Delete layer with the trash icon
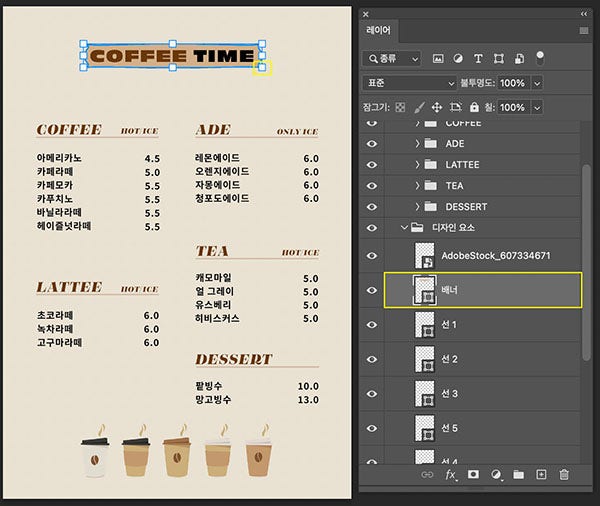This screenshot has width=600, height=506. point(564,475)
